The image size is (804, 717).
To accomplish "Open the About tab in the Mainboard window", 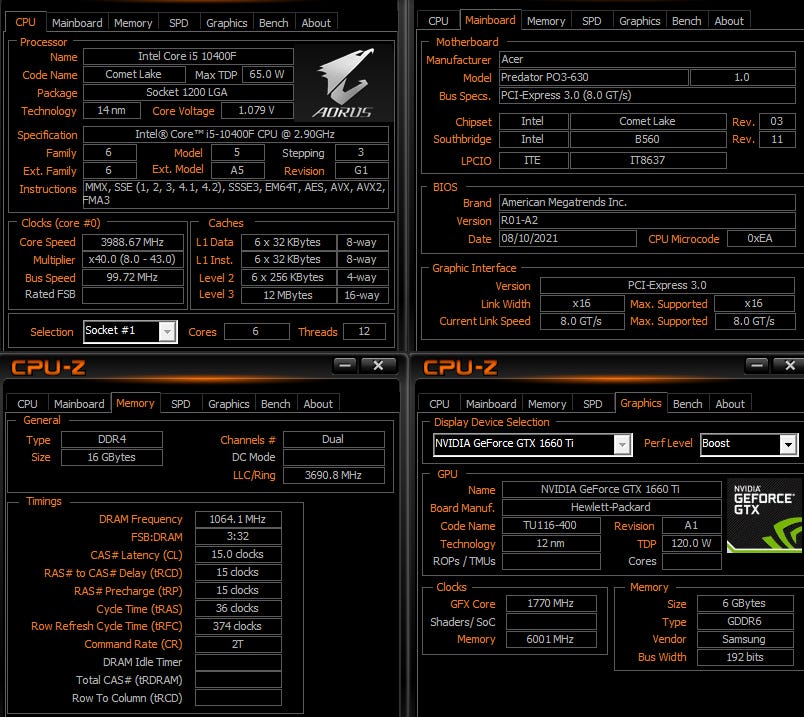I will (x=729, y=21).
